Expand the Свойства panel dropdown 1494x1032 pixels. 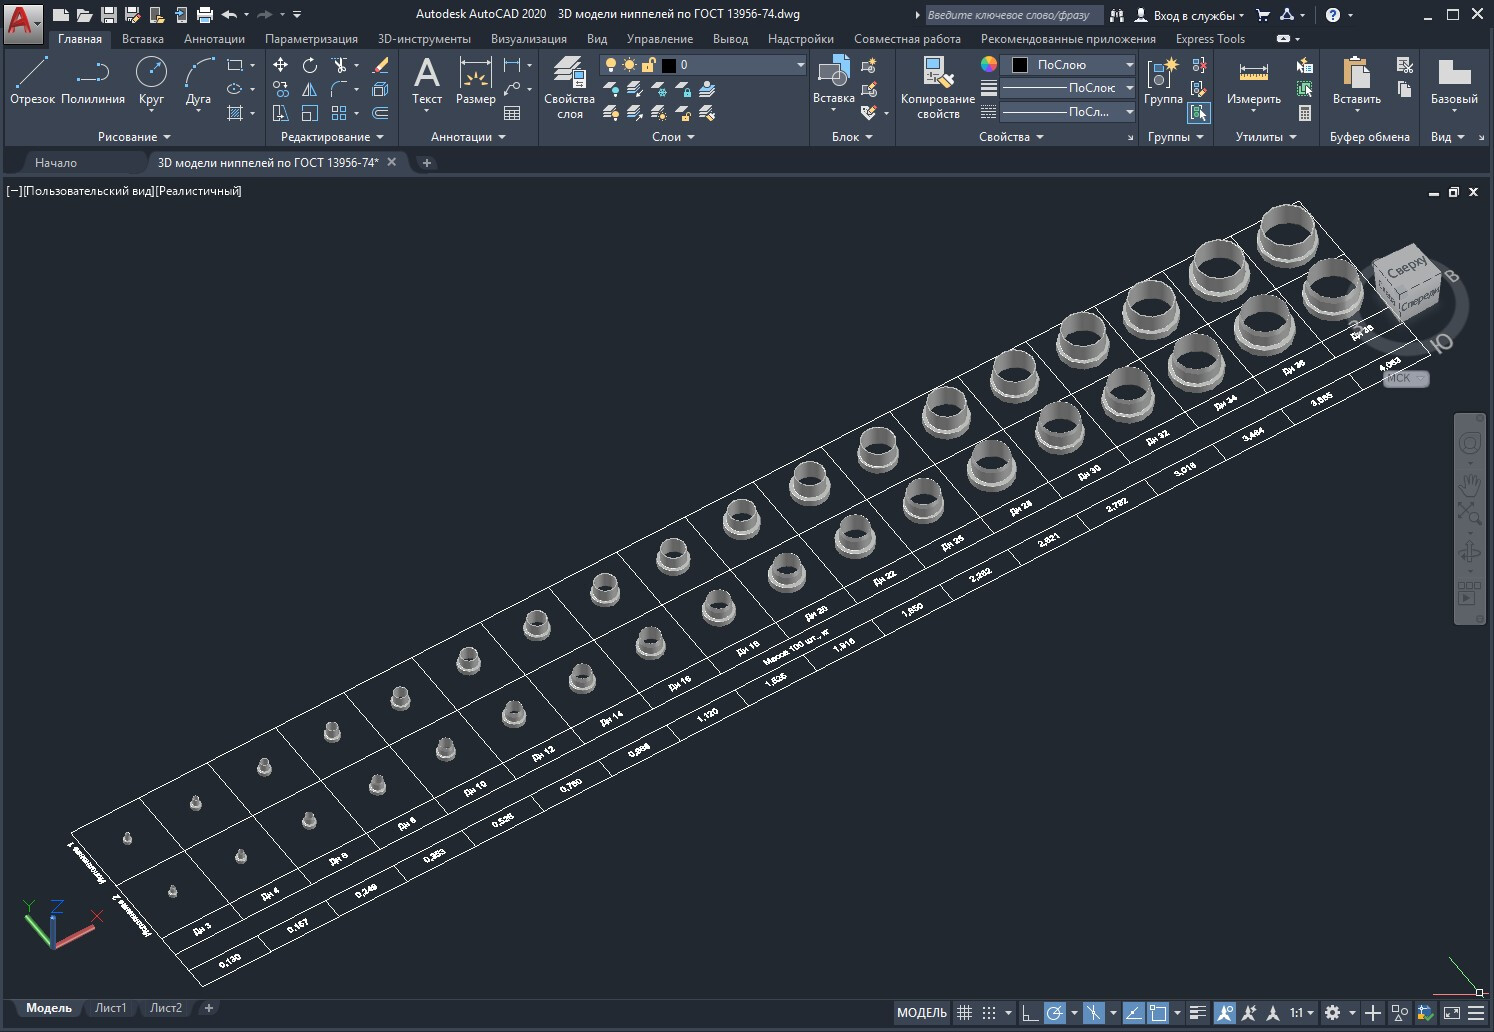1011,137
